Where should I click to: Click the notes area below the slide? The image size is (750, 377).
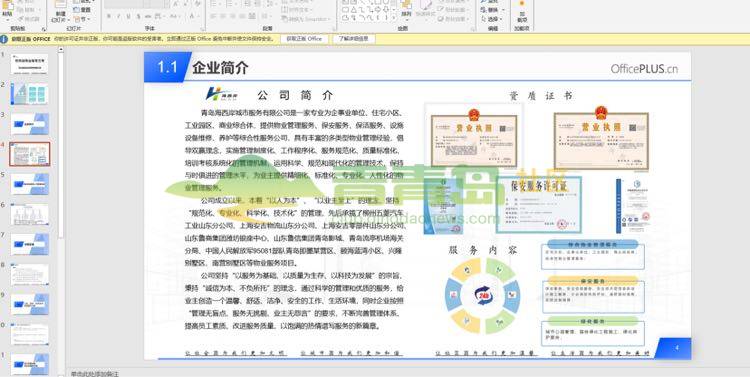point(407,373)
